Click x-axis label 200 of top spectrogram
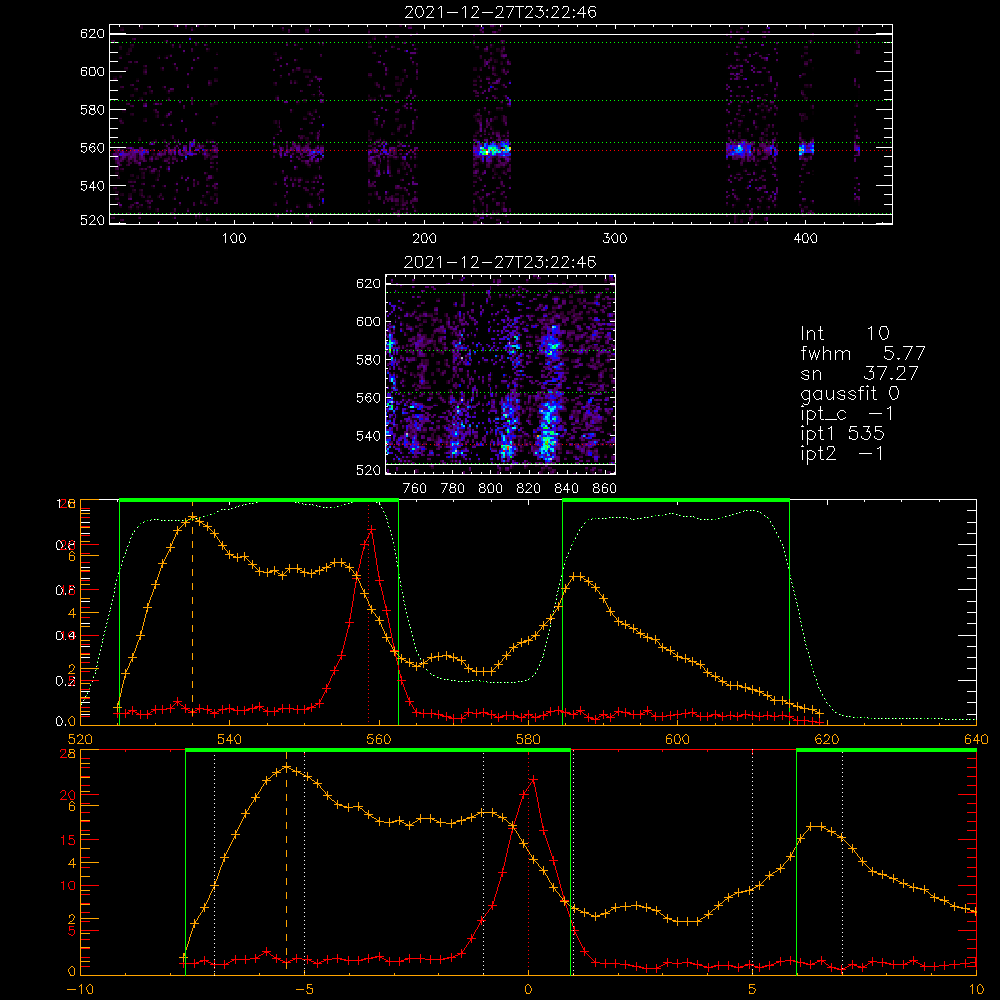This screenshot has height=1000, width=1000. coord(424,239)
